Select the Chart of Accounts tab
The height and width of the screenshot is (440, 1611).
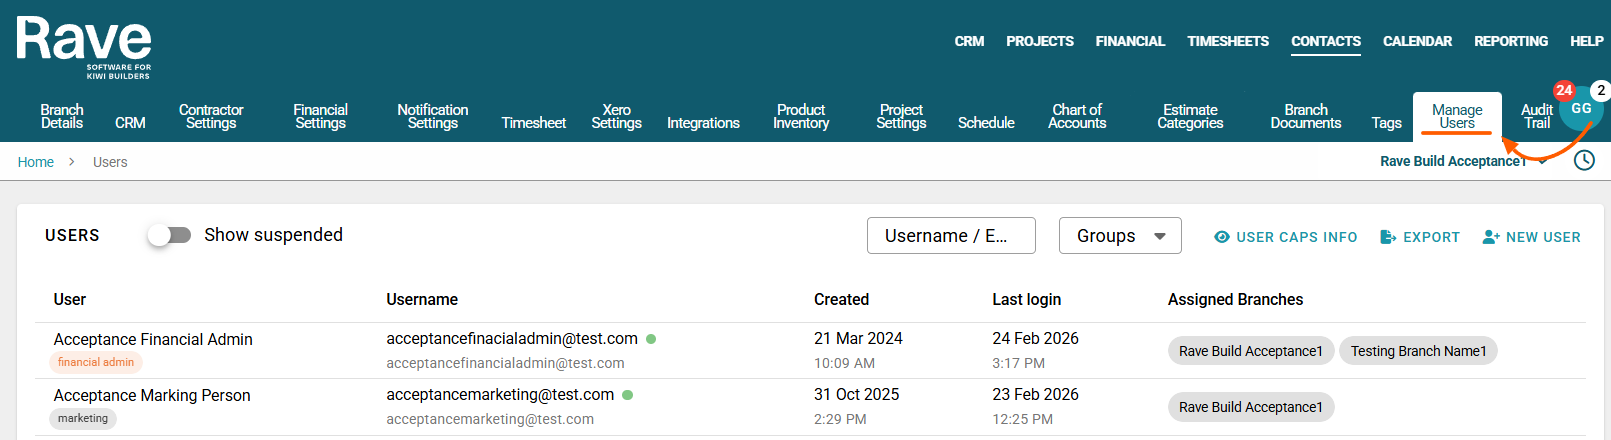(1077, 116)
